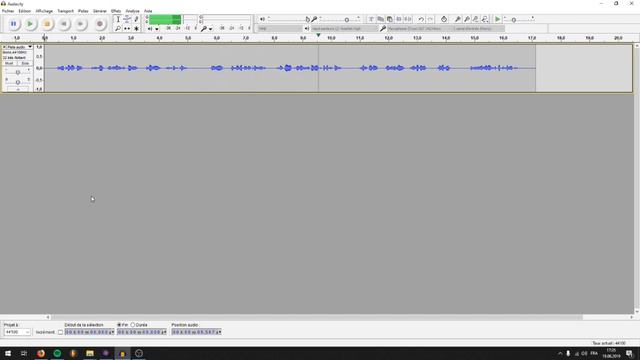This screenshot has width=640, height=360.
Task: Click the selection start time field
Action: coord(89,332)
